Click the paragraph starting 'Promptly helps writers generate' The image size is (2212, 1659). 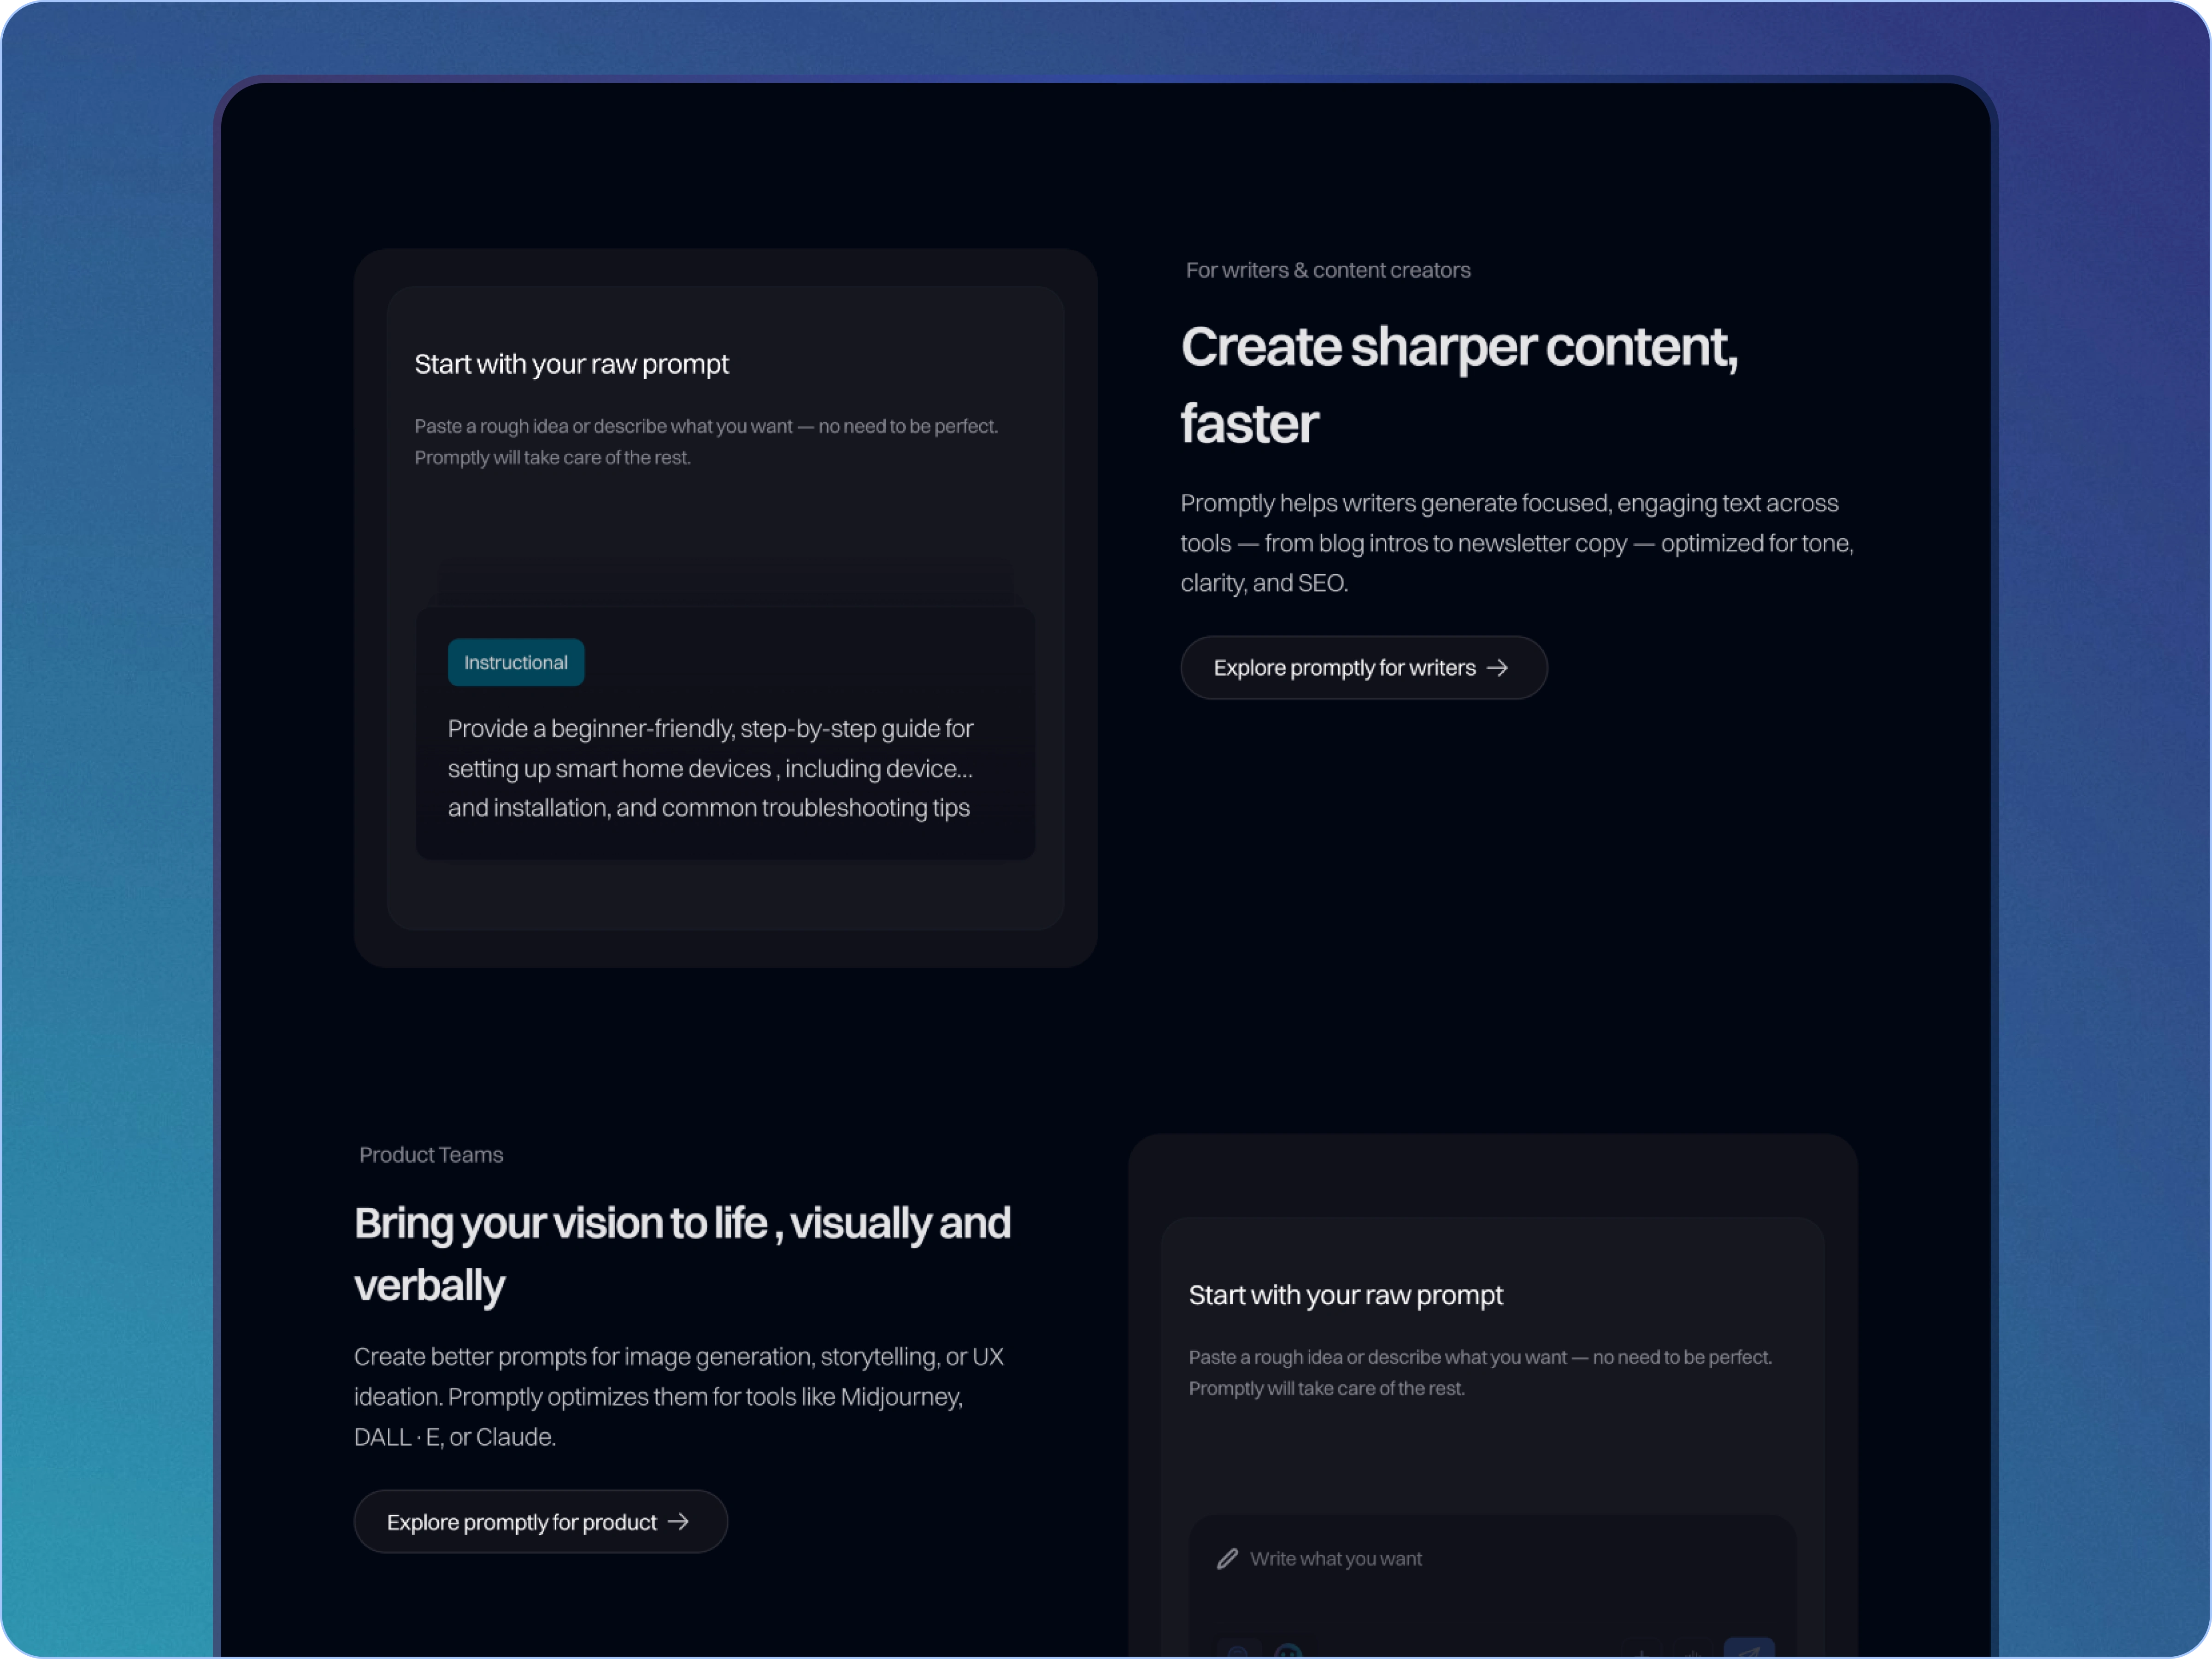click(x=1517, y=543)
